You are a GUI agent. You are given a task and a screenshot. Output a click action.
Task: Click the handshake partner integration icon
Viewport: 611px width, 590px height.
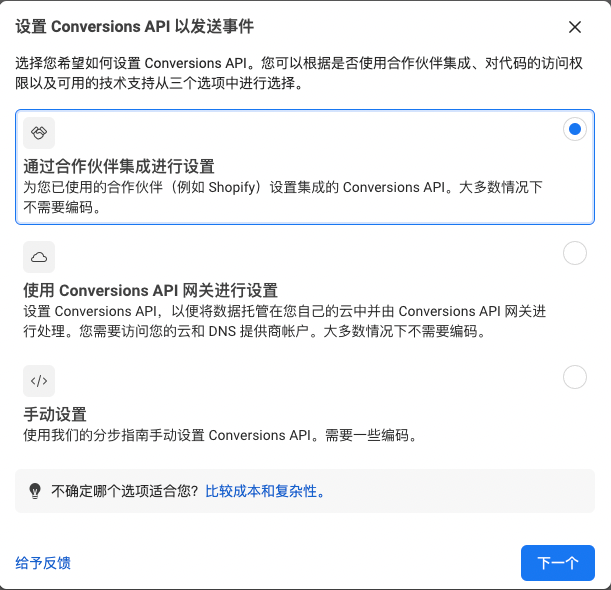[x=39, y=133]
